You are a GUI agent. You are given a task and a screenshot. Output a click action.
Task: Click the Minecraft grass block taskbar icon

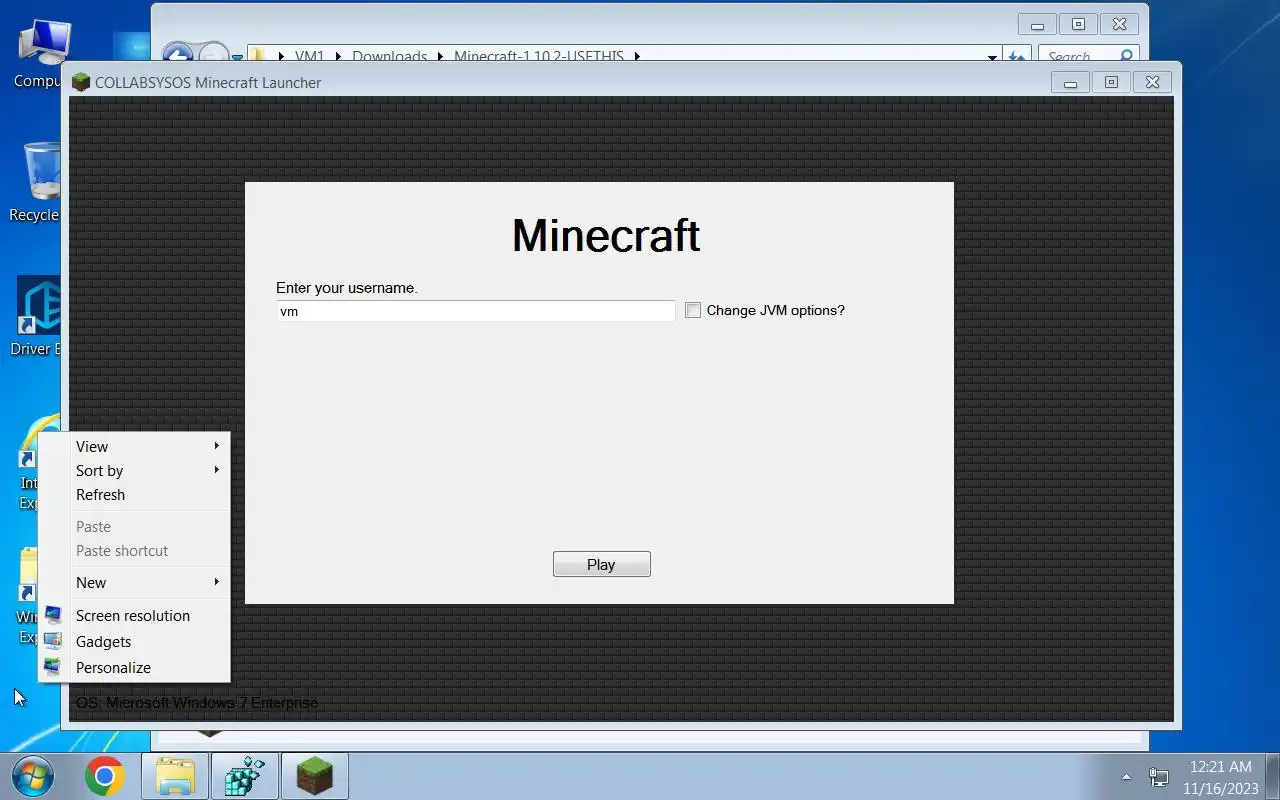coord(314,776)
